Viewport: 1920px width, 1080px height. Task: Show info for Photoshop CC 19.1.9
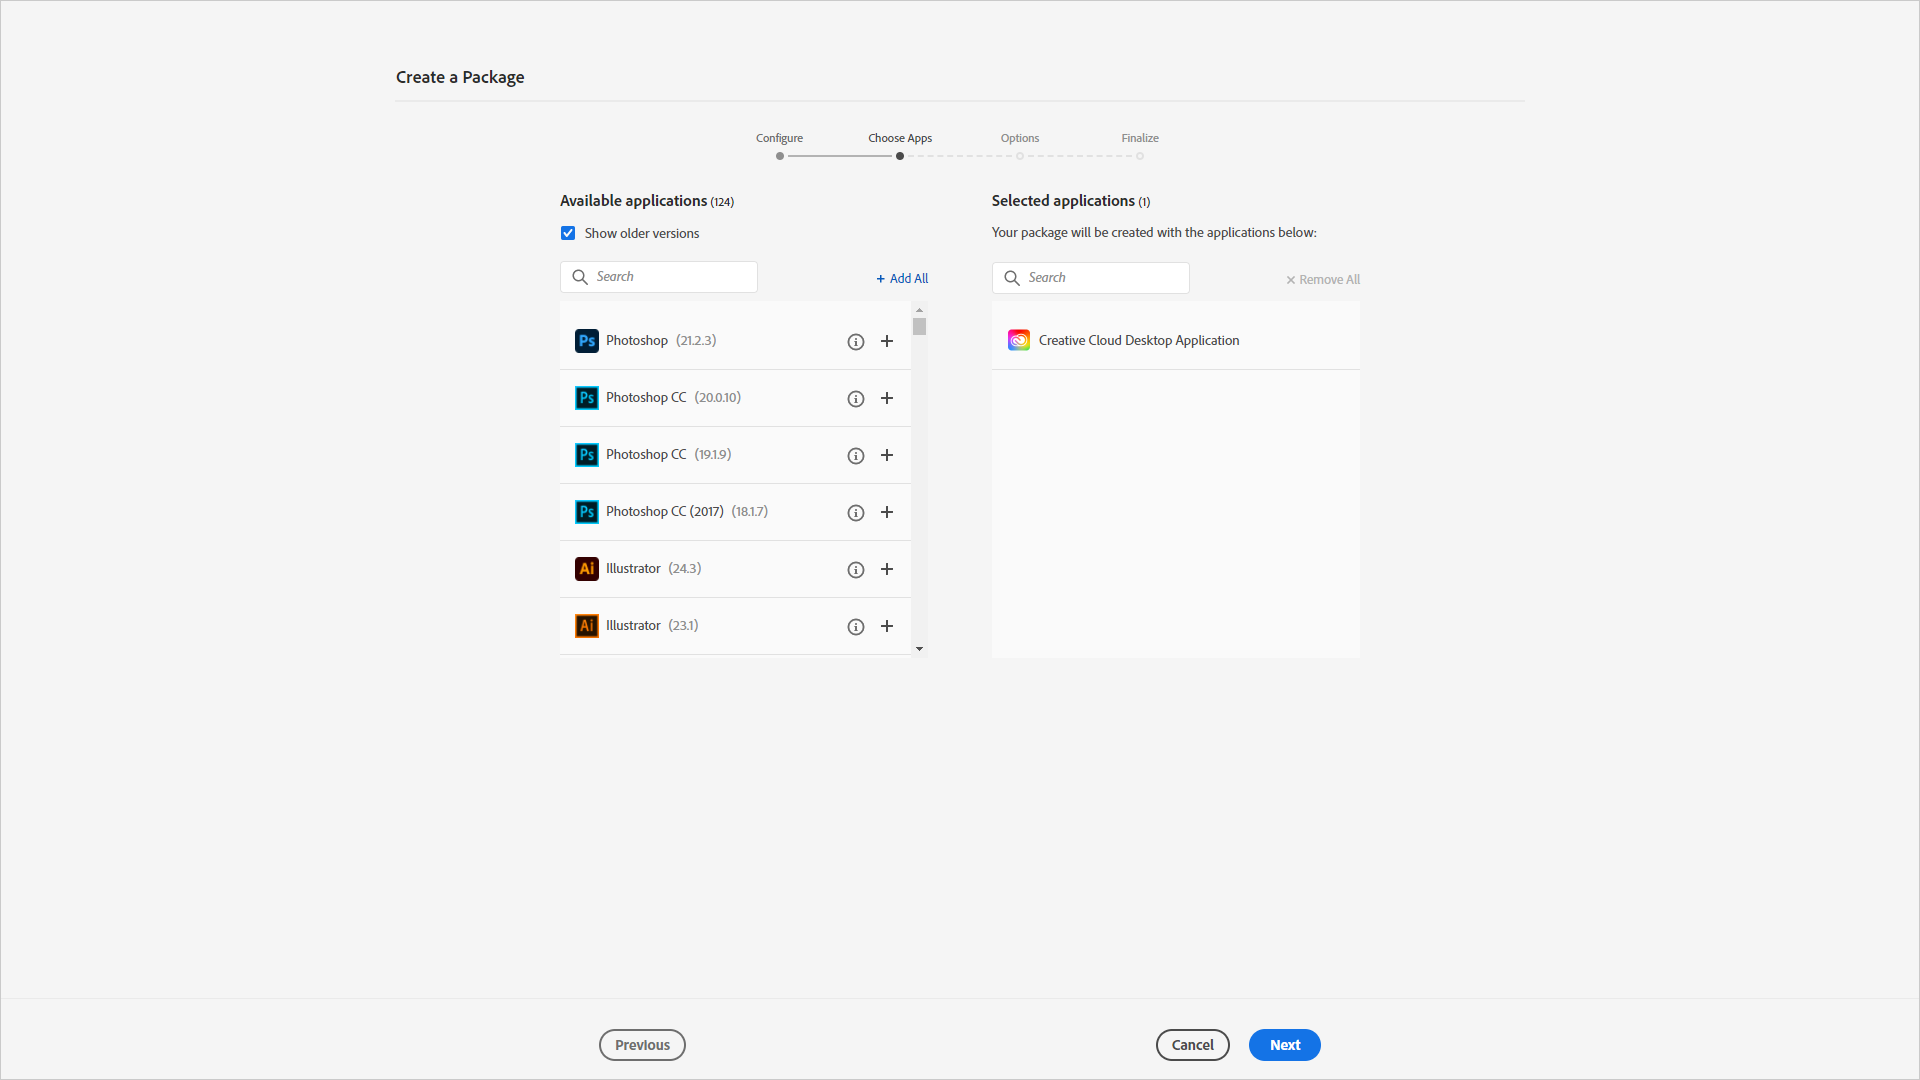[856, 456]
